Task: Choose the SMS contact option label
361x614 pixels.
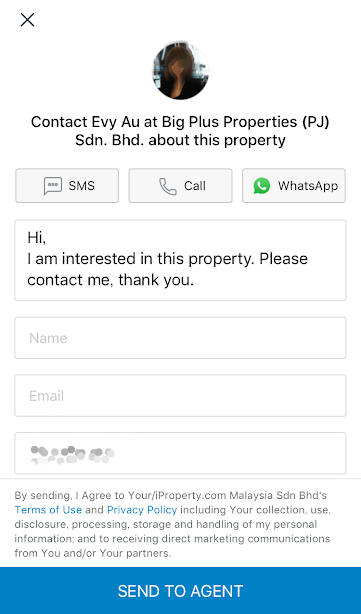Action: (81, 186)
